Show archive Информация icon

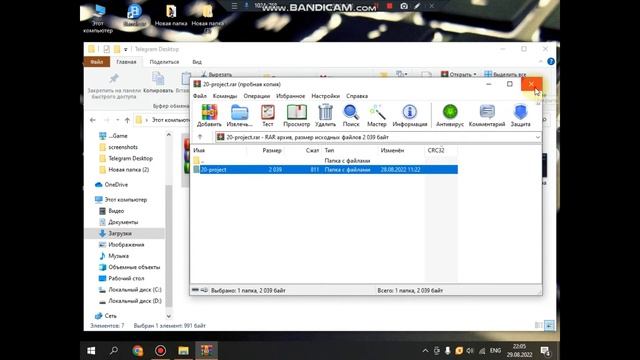(409, 115)
